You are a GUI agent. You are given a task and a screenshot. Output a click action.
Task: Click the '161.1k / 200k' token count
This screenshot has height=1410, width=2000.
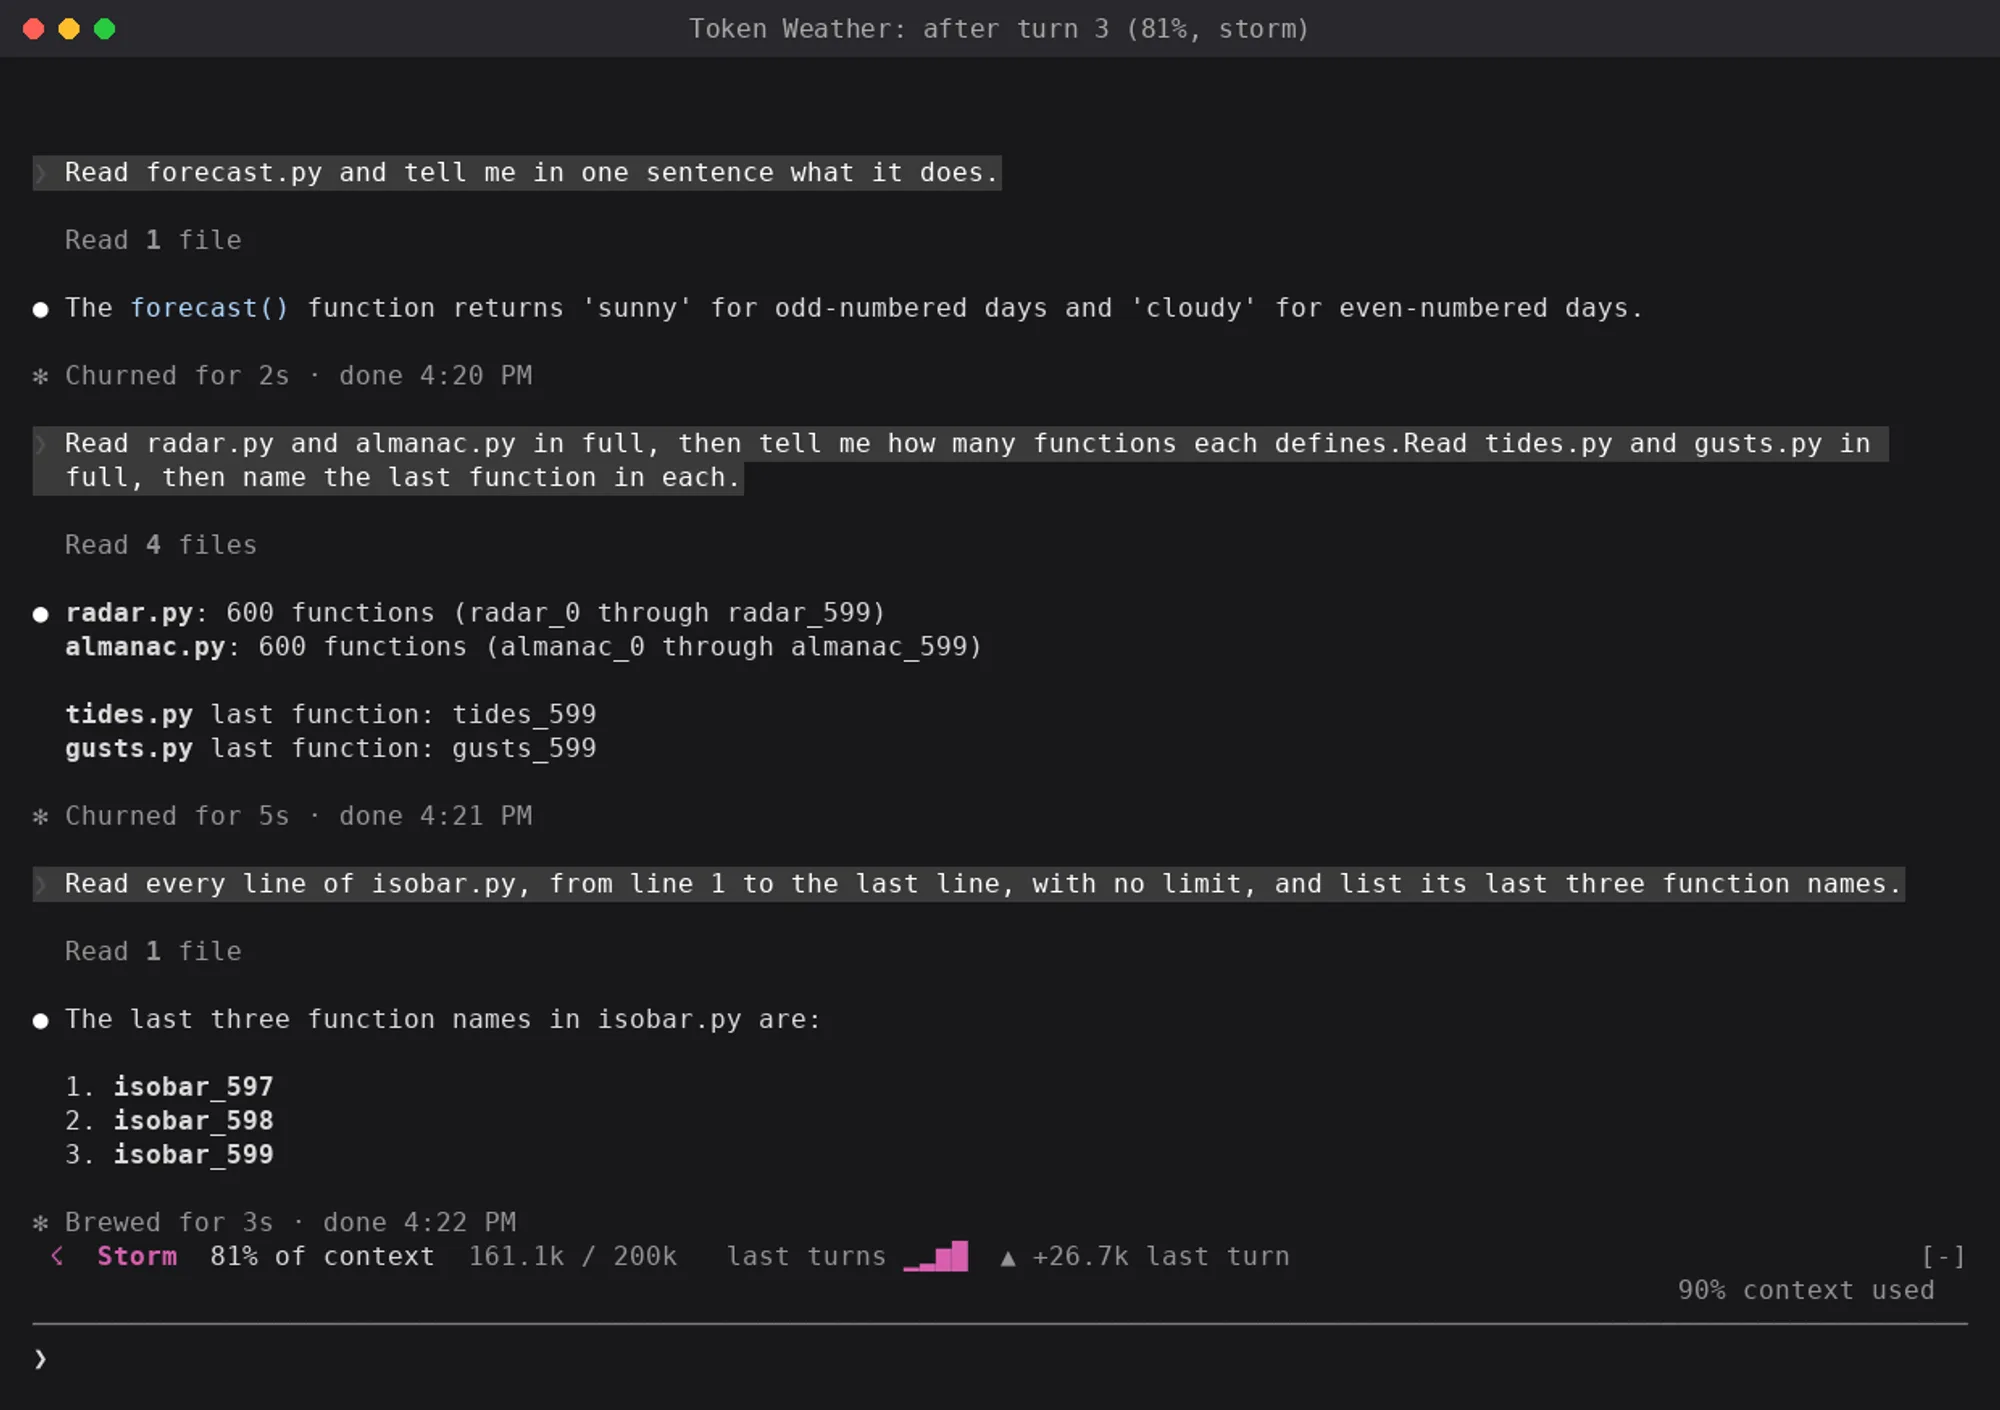572,1256
